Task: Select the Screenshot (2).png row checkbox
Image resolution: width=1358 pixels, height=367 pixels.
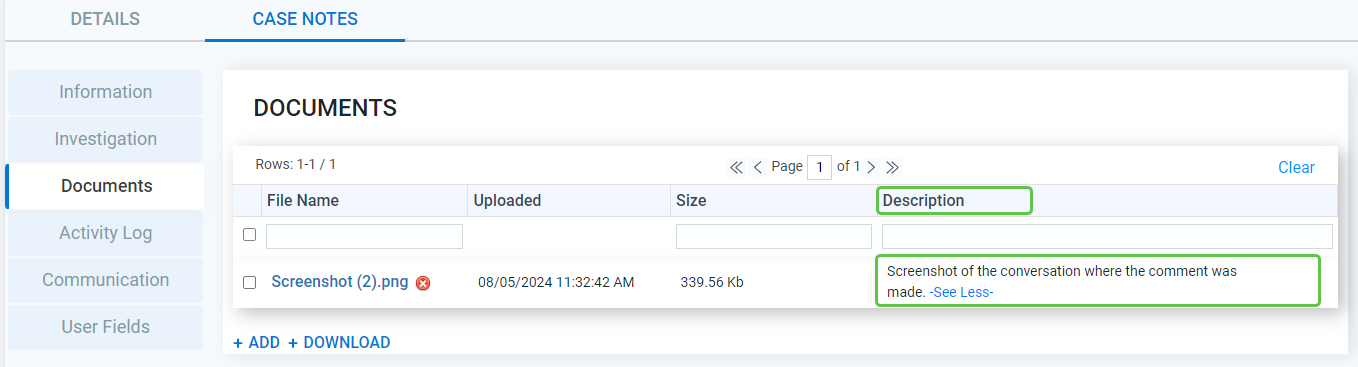Action: [250, 283]
